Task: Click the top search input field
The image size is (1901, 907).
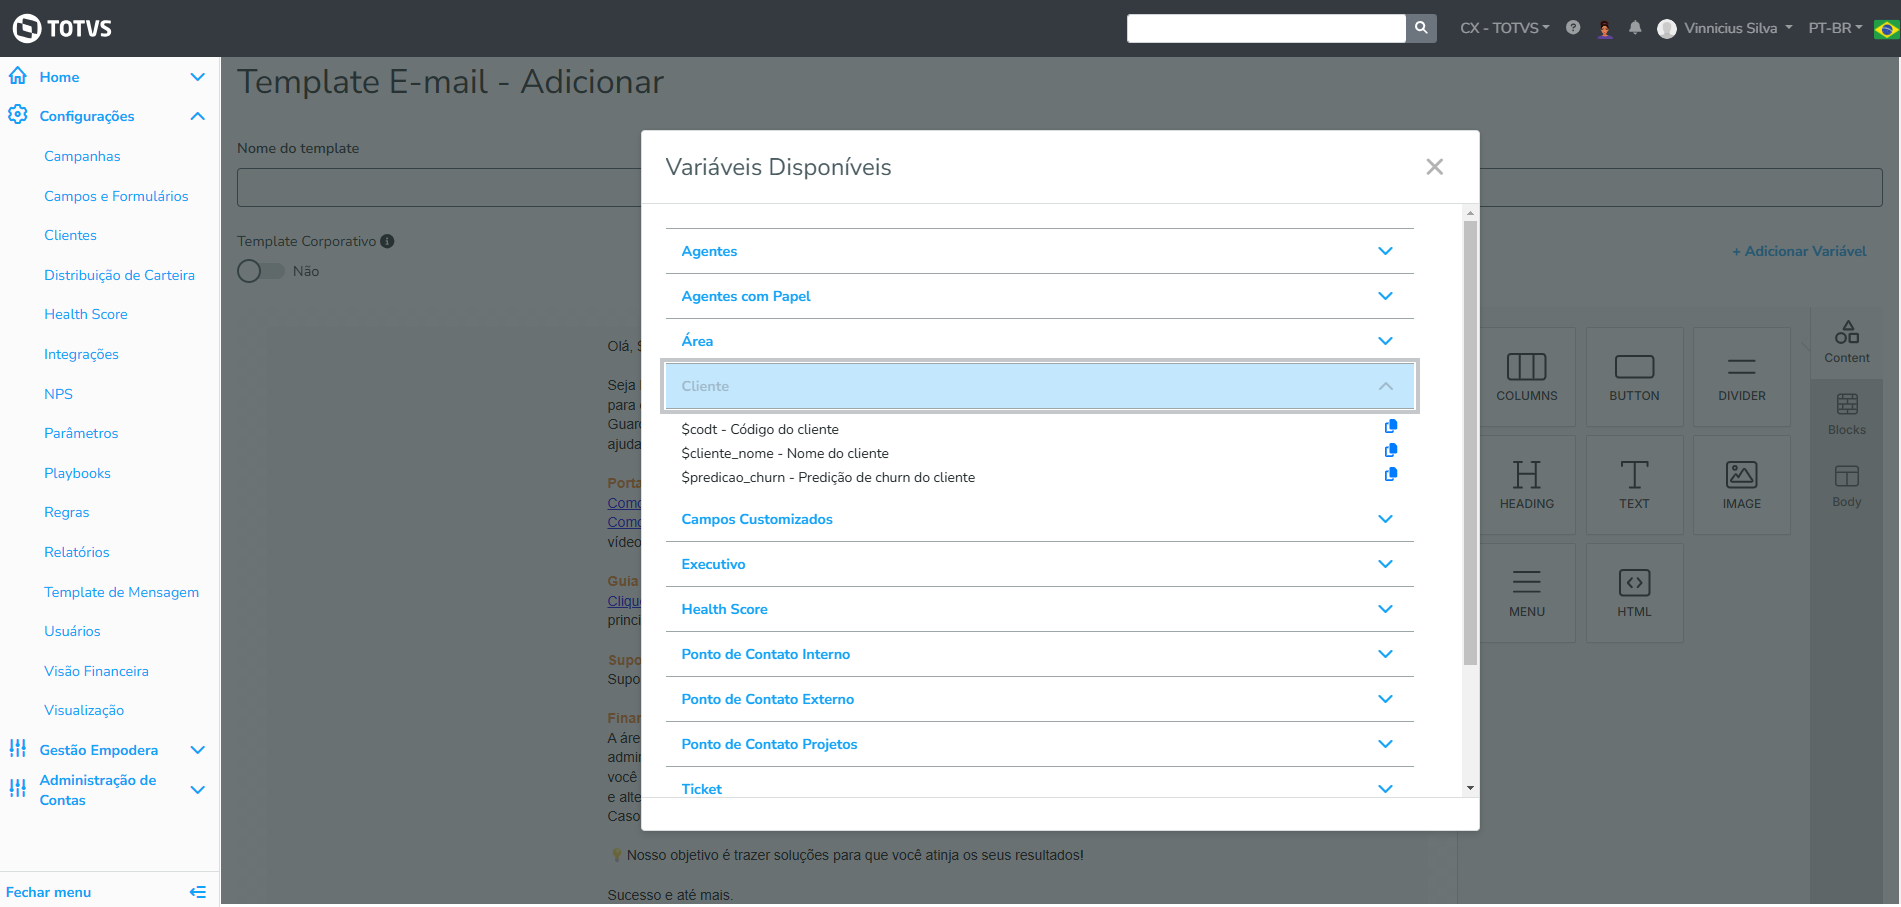Action: point(1266,28)
